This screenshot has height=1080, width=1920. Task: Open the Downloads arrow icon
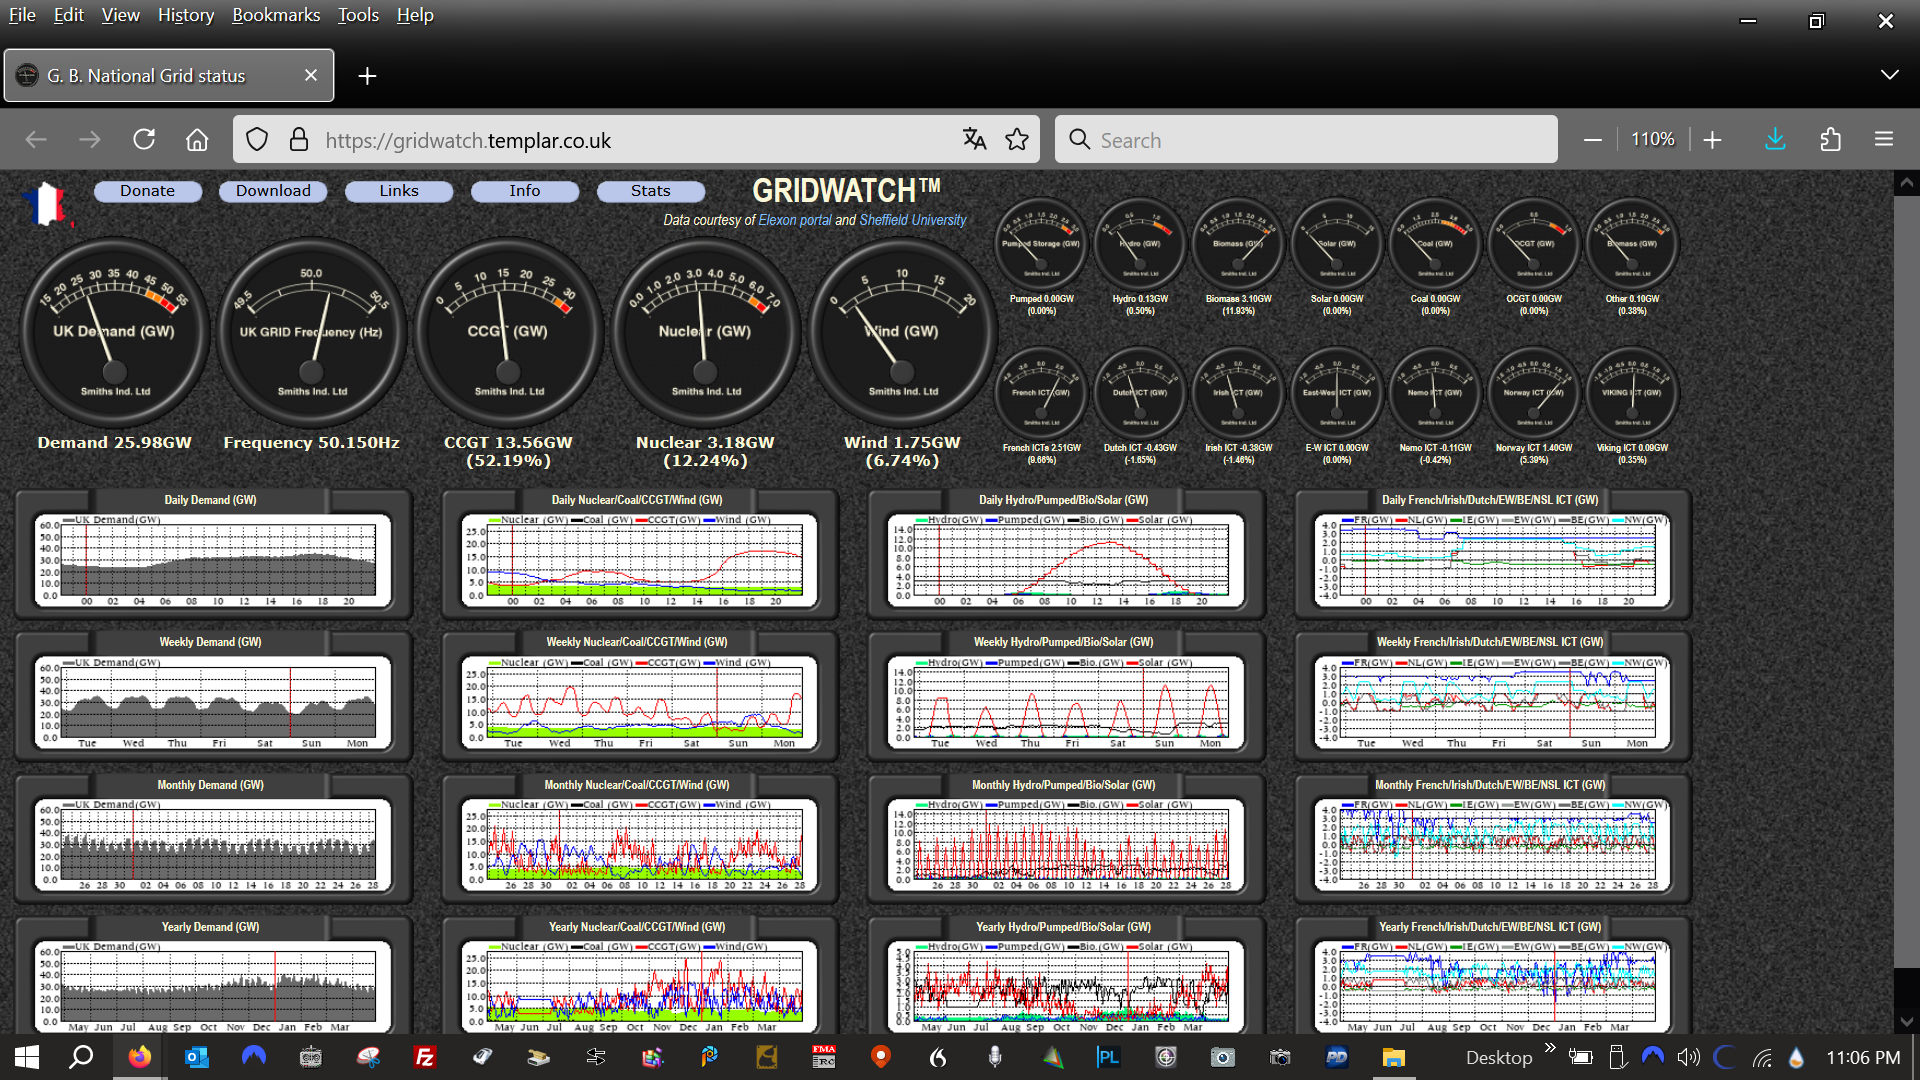pyautogui.click(x=1775, y=140)
